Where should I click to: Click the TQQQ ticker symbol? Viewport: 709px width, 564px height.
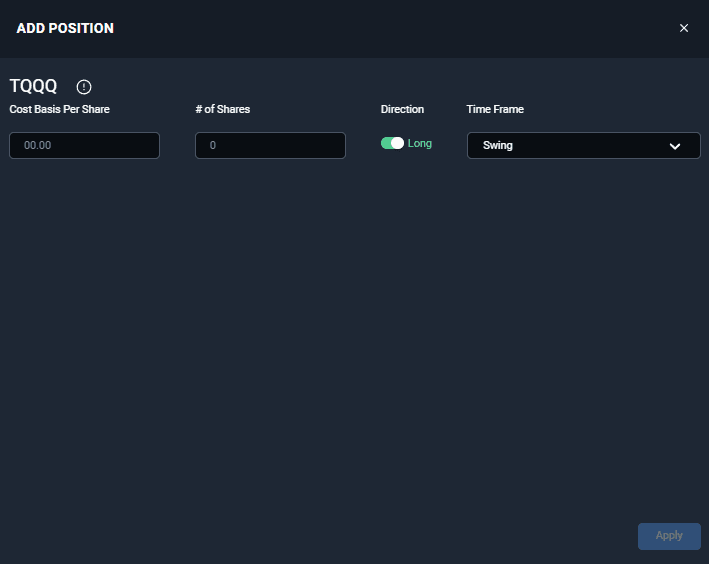click(33, 86)
